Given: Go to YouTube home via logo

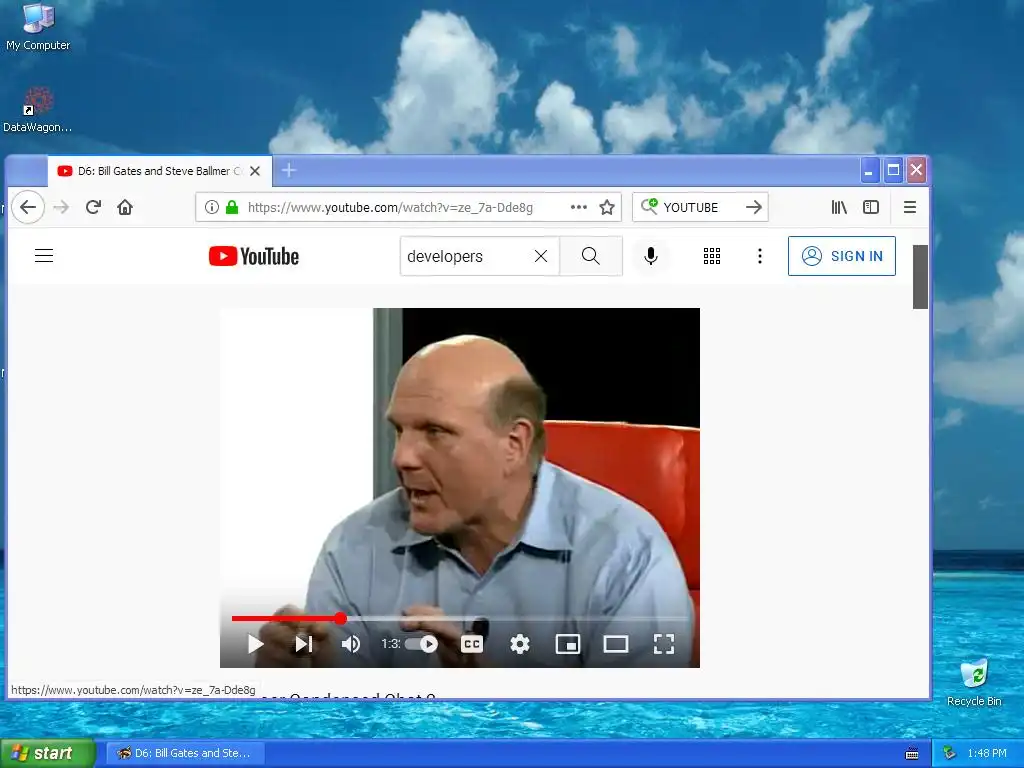Looking at the screenshot, I should coord(254,256).
